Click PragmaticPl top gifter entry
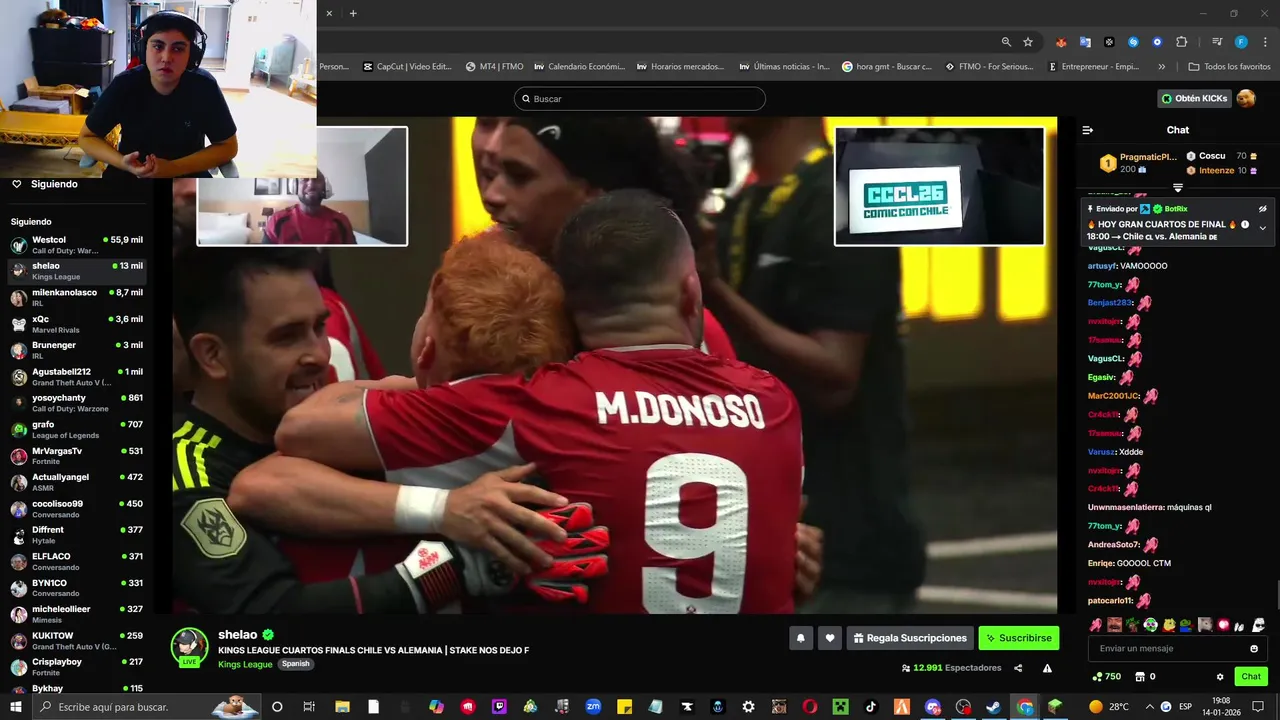 [1138, 163]
